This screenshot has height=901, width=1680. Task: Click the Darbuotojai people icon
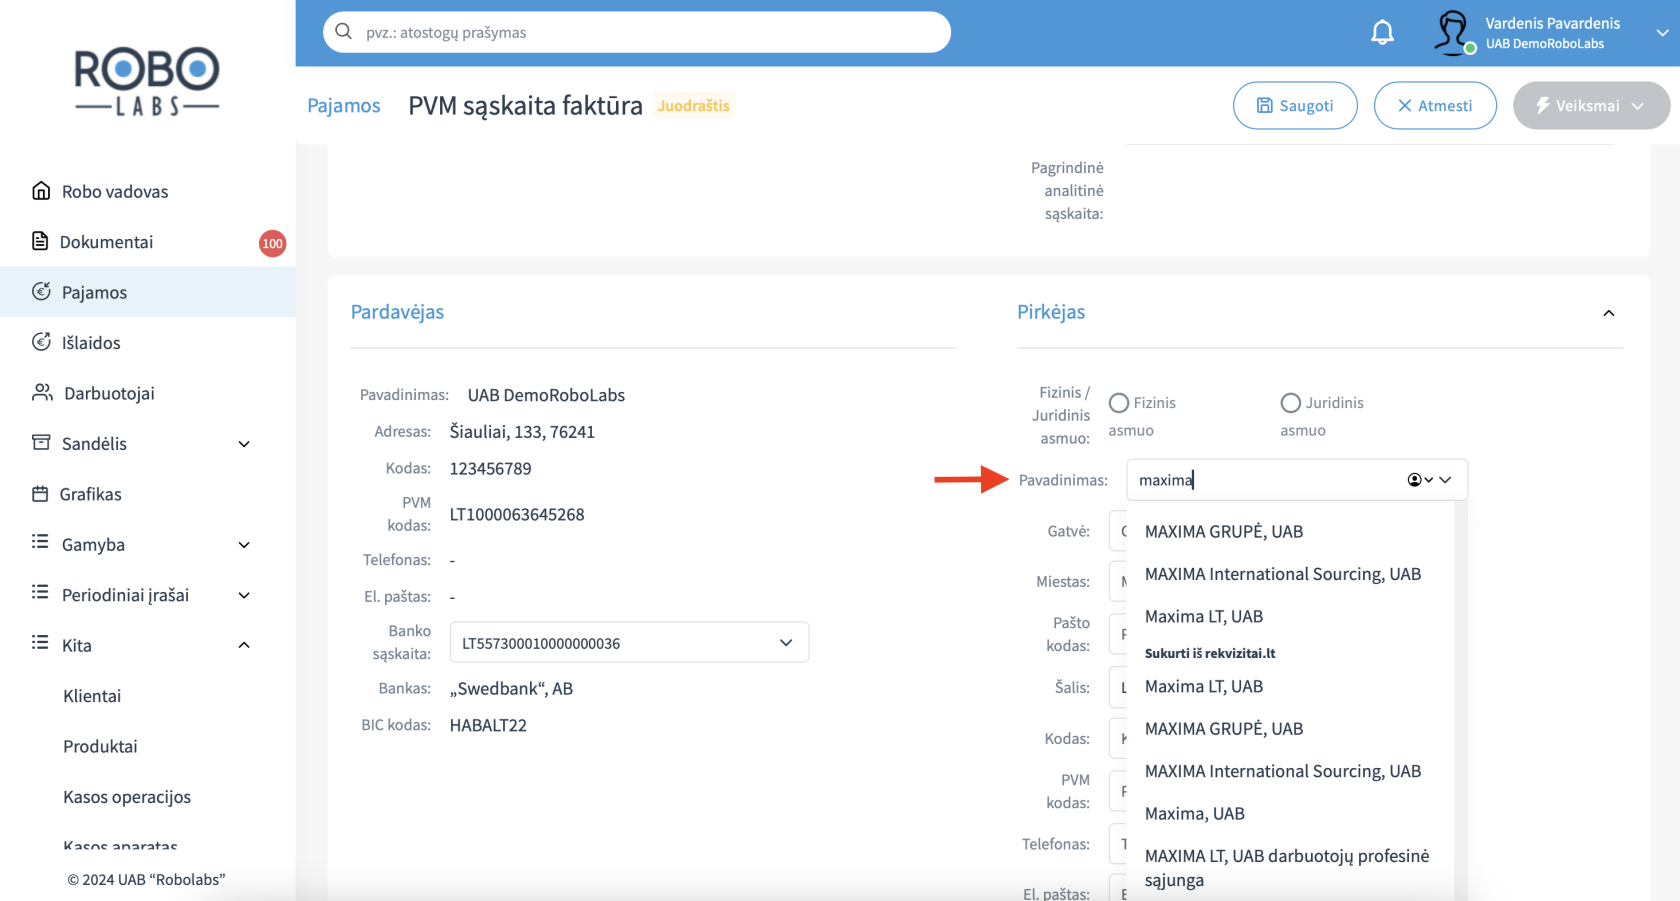pyautogui.click(x=42, y=392)
